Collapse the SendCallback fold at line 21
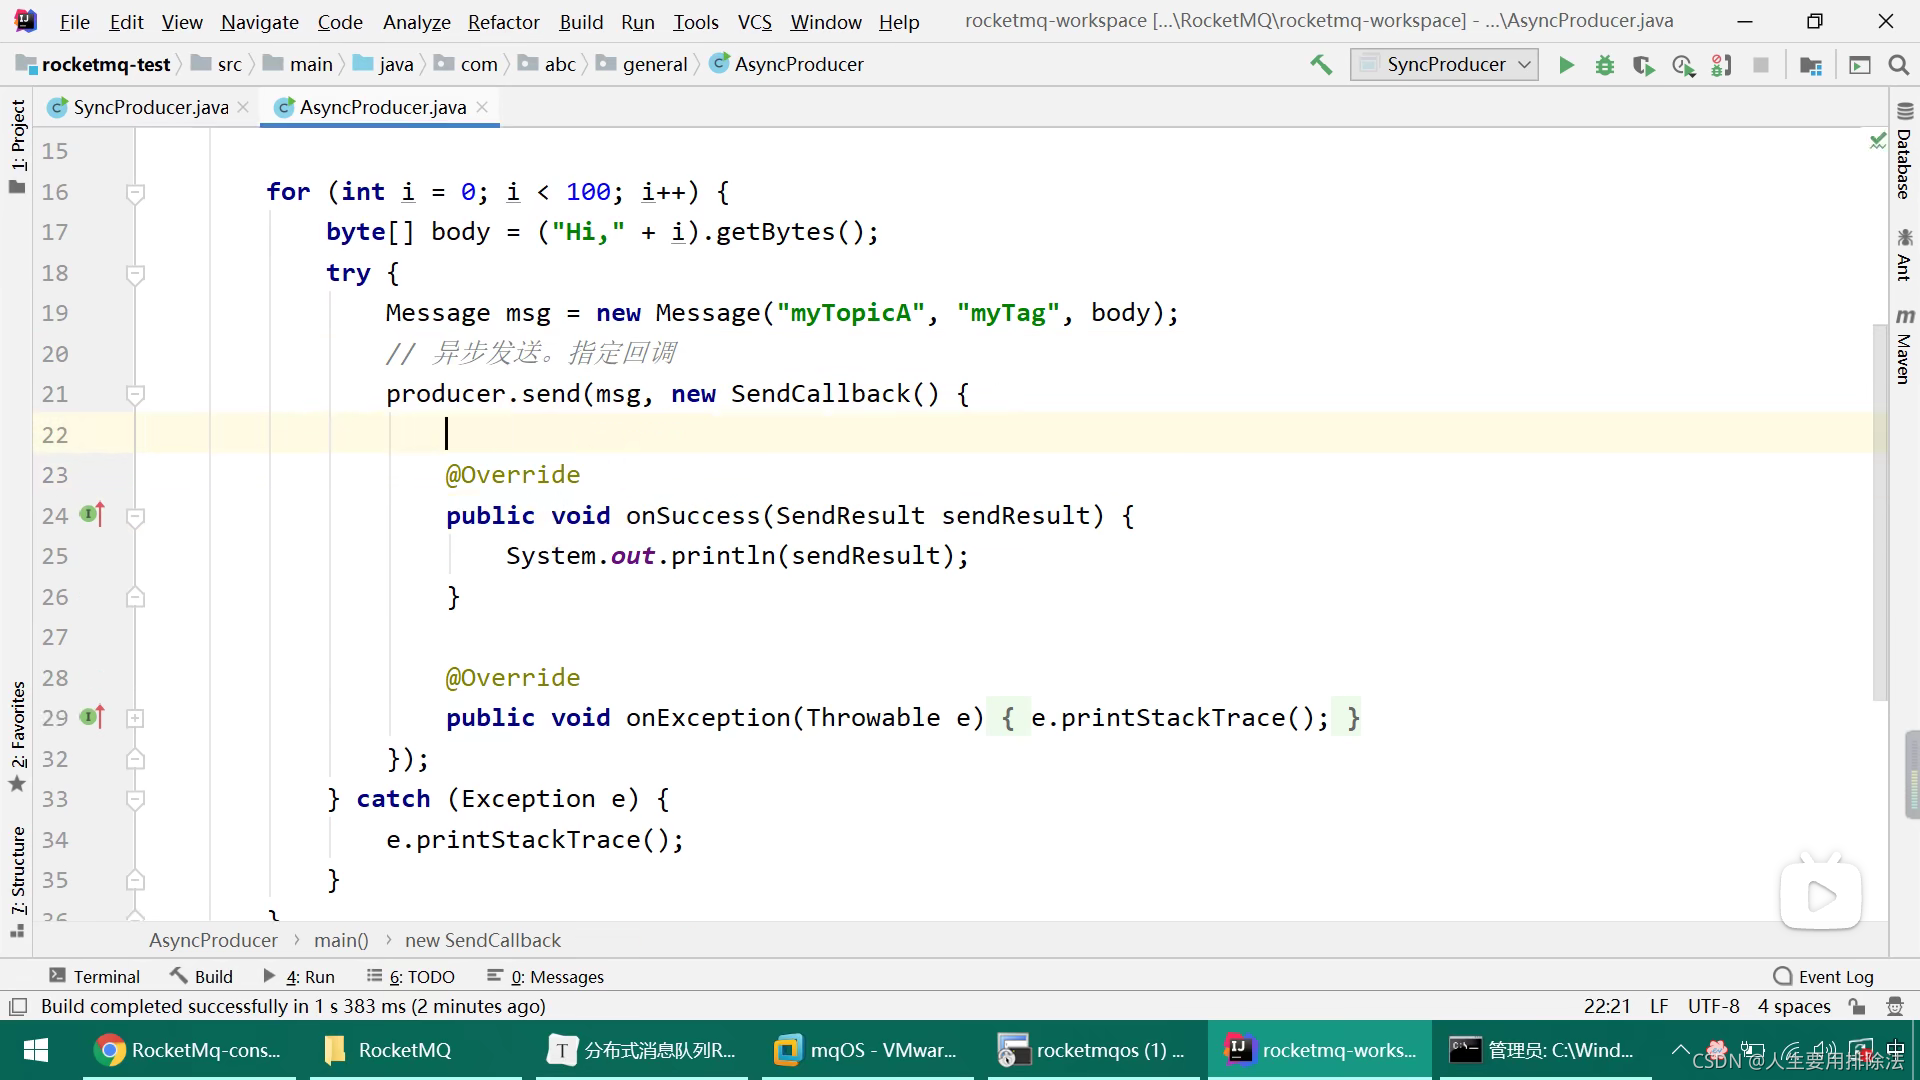The width and height of the screenshot is (1920, 1080). coord(136,394)
